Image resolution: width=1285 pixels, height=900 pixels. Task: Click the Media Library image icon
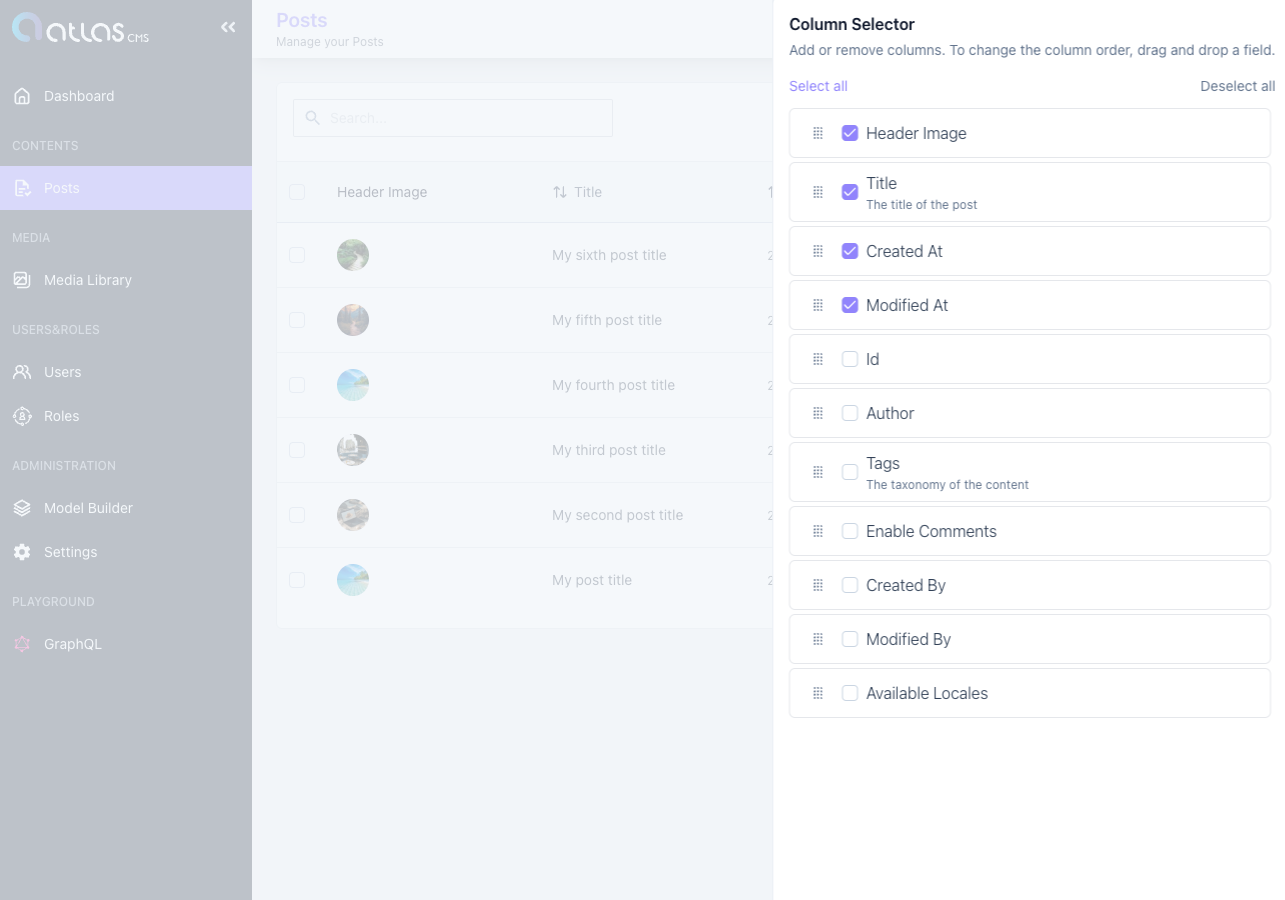tap(22, 280)
